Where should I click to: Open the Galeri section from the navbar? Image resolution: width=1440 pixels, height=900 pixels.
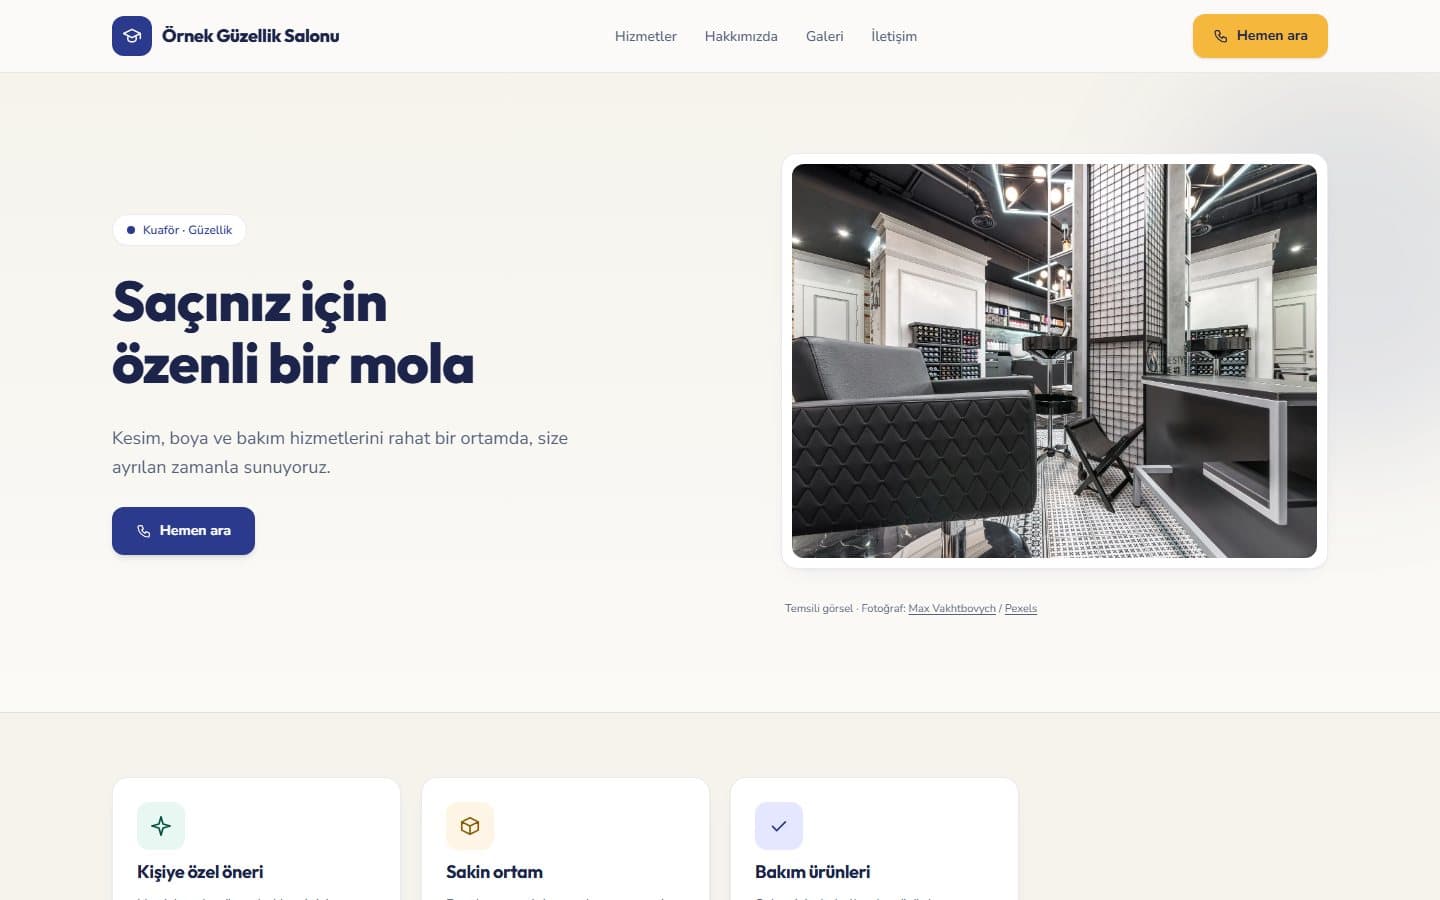(x=825, y=36)
